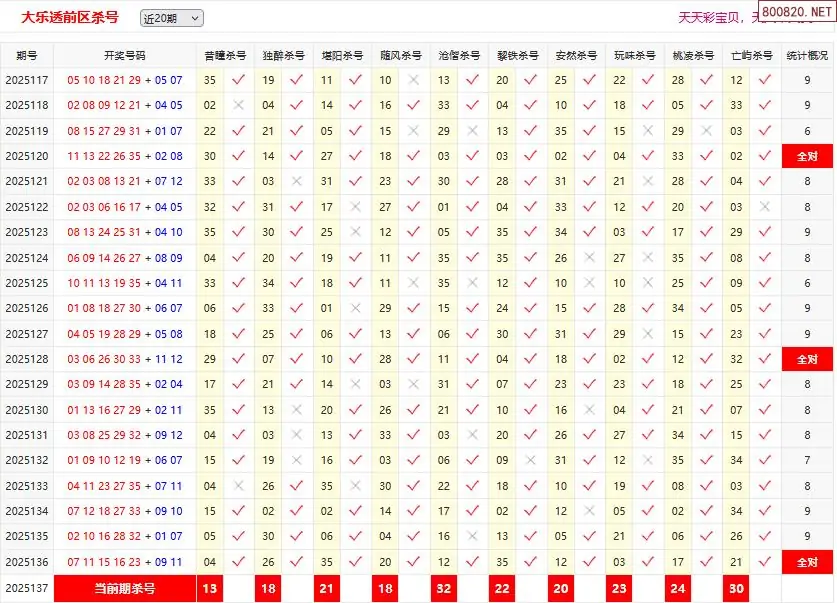Viewport: 837px width, 603px height.
Task: Click the checkmark for 昔瞳杀号 in row 2025117
Action: point(238,80)
